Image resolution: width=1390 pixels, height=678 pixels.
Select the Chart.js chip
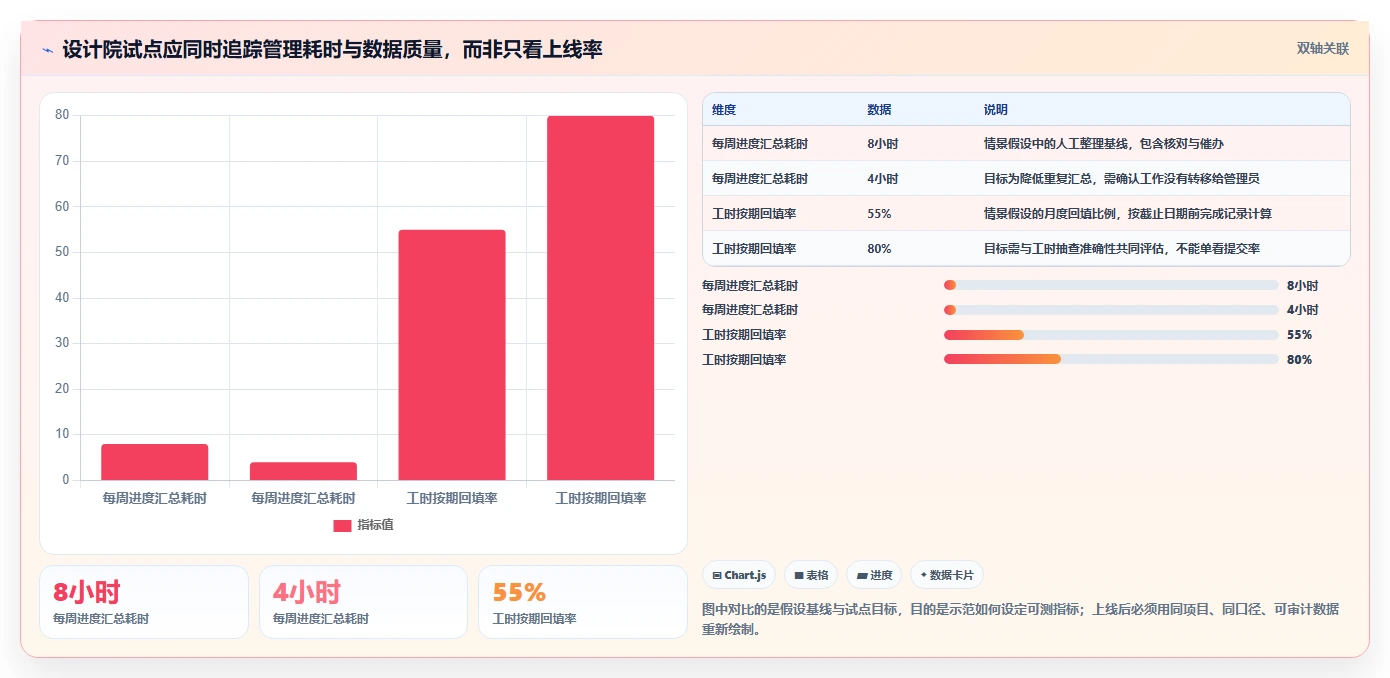point(739,575)
